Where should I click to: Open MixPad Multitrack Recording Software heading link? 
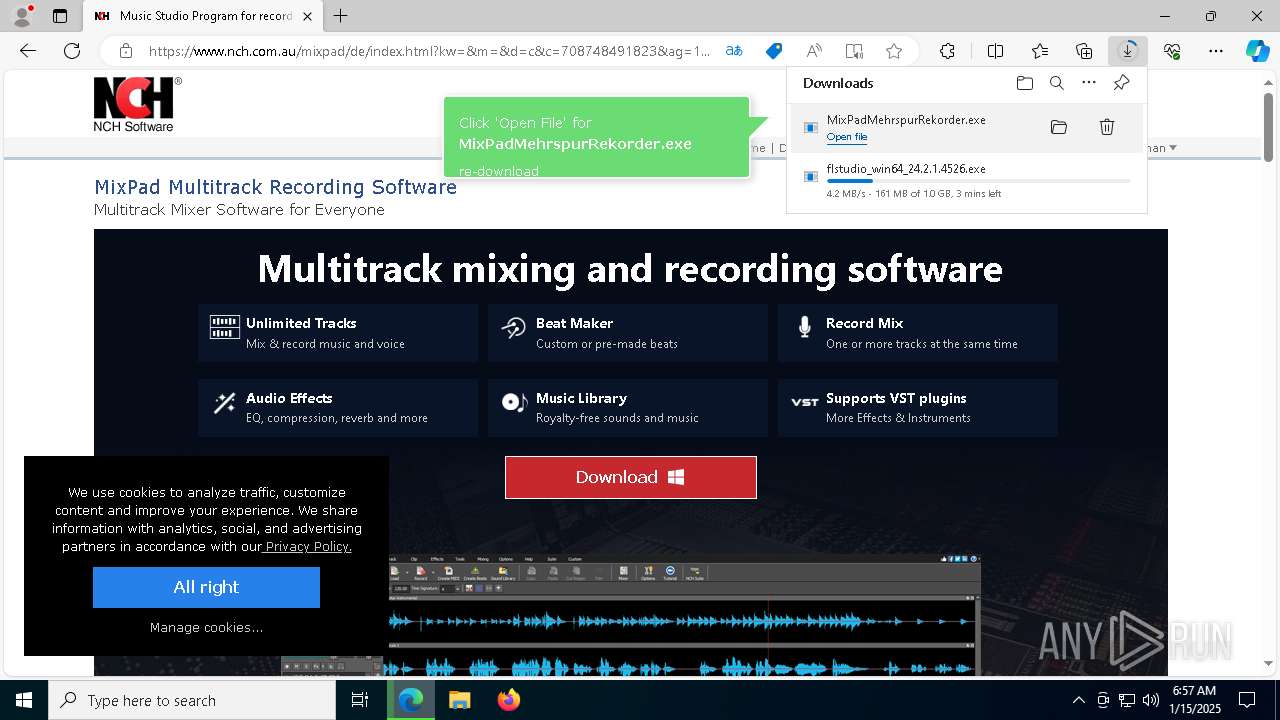pos(275,187)
